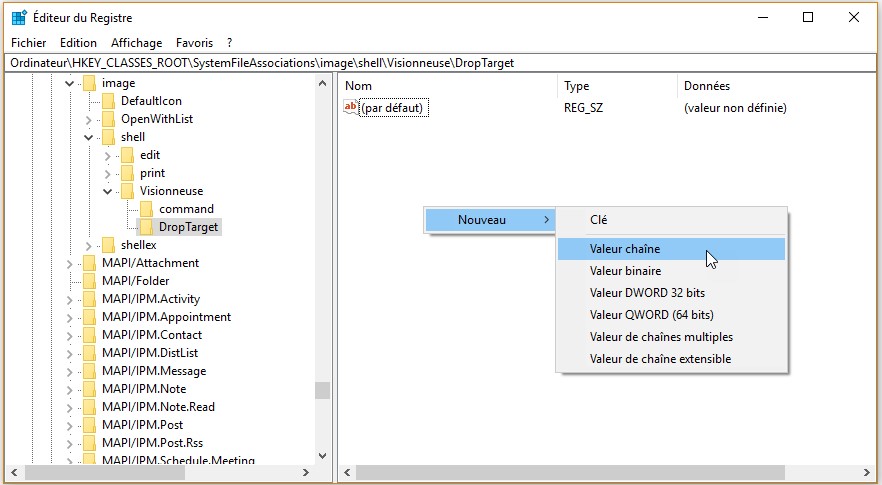Screen dimensions: 882x485
Task: Click the Données column header
Action: 706,86
